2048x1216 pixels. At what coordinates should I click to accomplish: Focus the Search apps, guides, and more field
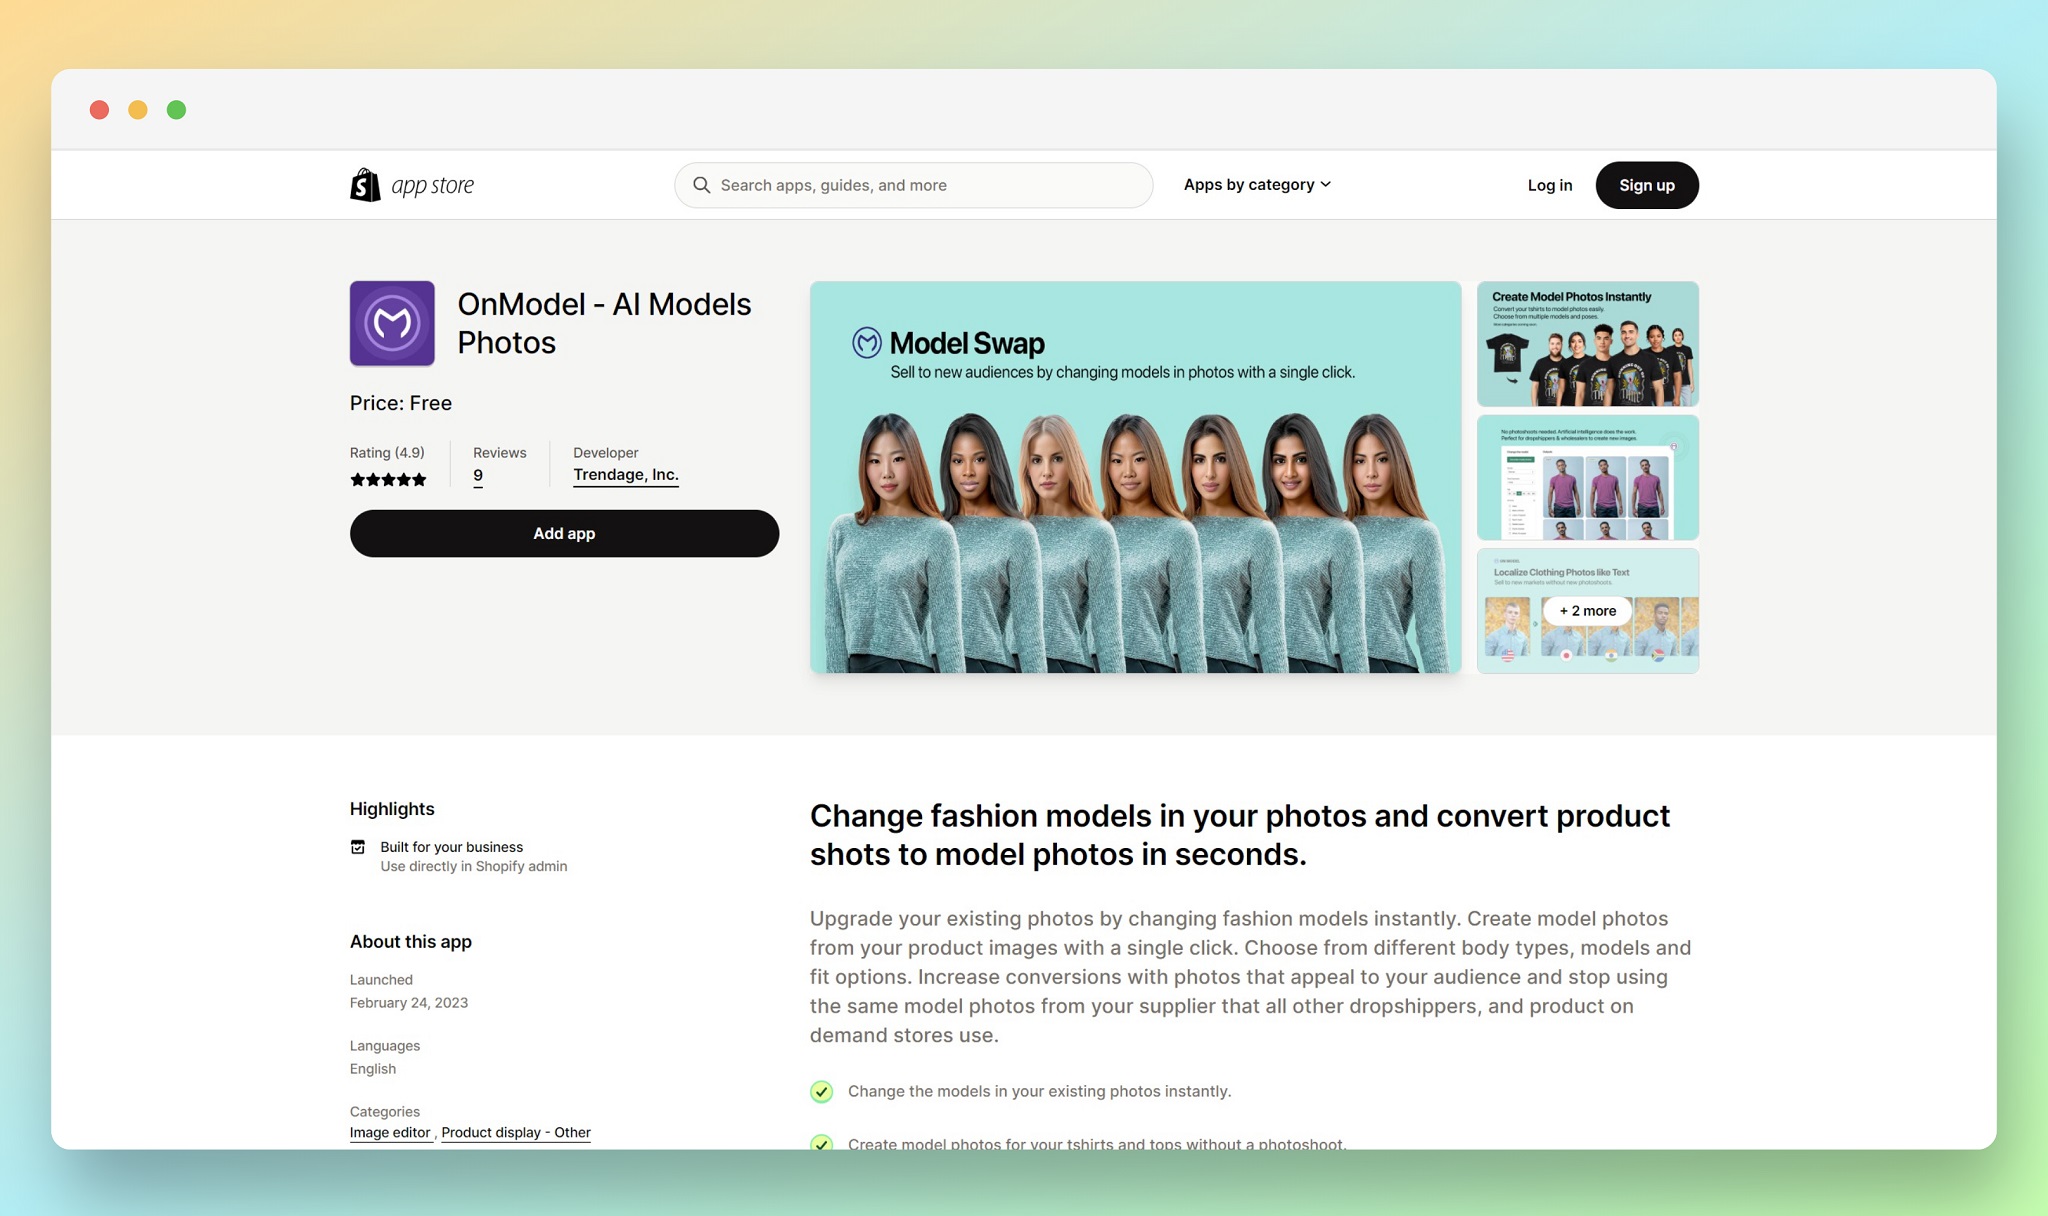tap(913, 185)
